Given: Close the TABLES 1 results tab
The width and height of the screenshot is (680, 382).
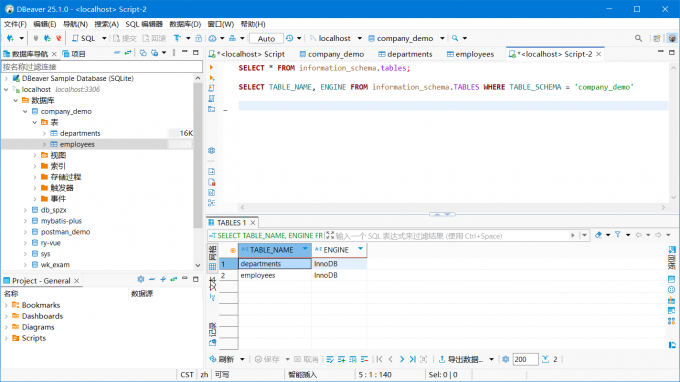Looking at the screenshot, I should click(252, 222).
